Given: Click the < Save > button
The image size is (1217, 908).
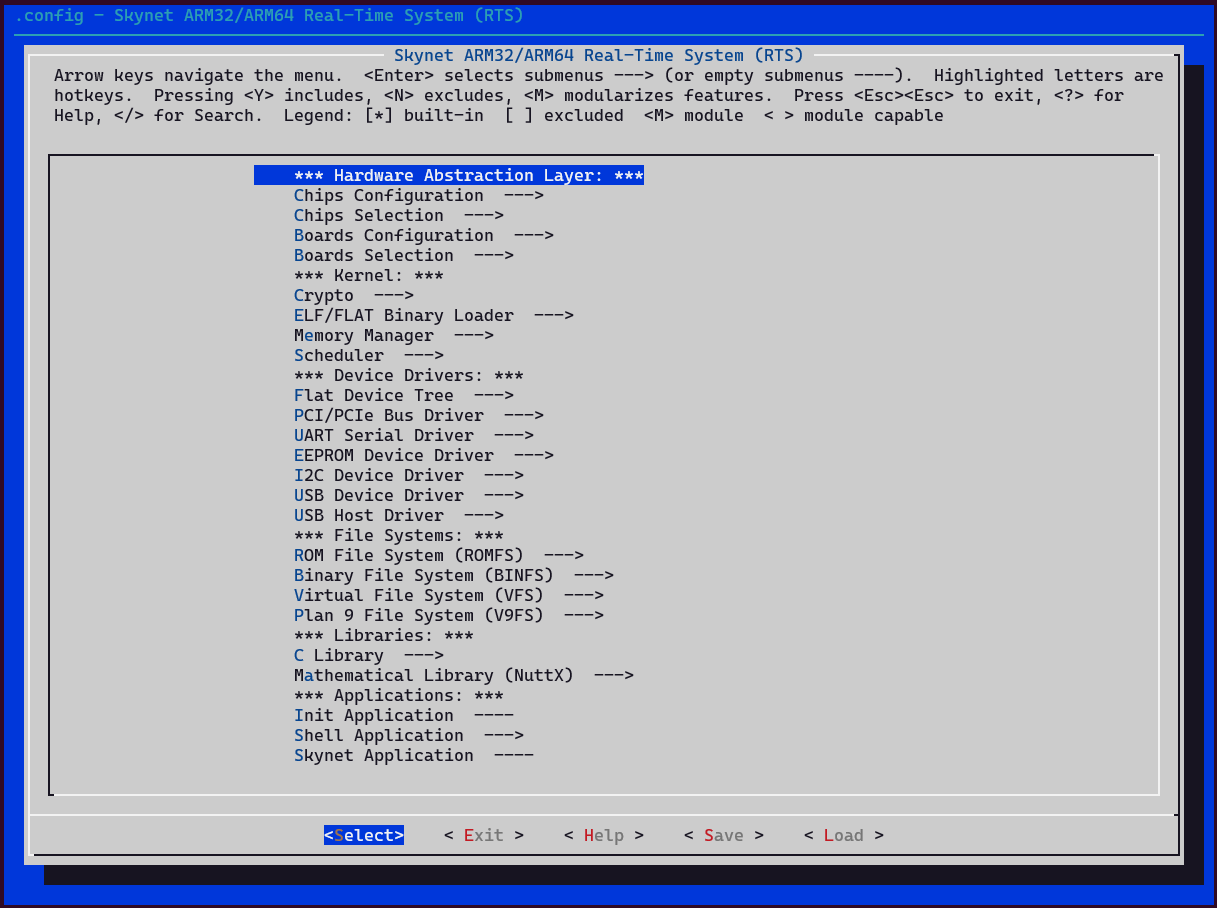Looking at the screenshot, I should tap(724, 835).
